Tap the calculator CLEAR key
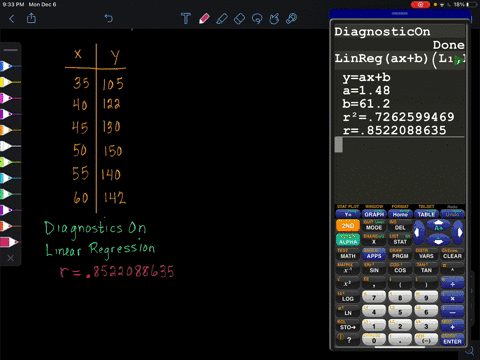The width and height of the screenshot is (480, 360). tap(452, 255)
